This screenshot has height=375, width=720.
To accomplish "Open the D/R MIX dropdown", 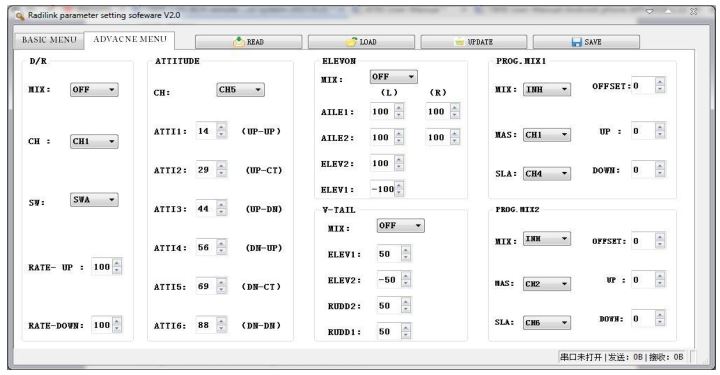I will (94, 90).
